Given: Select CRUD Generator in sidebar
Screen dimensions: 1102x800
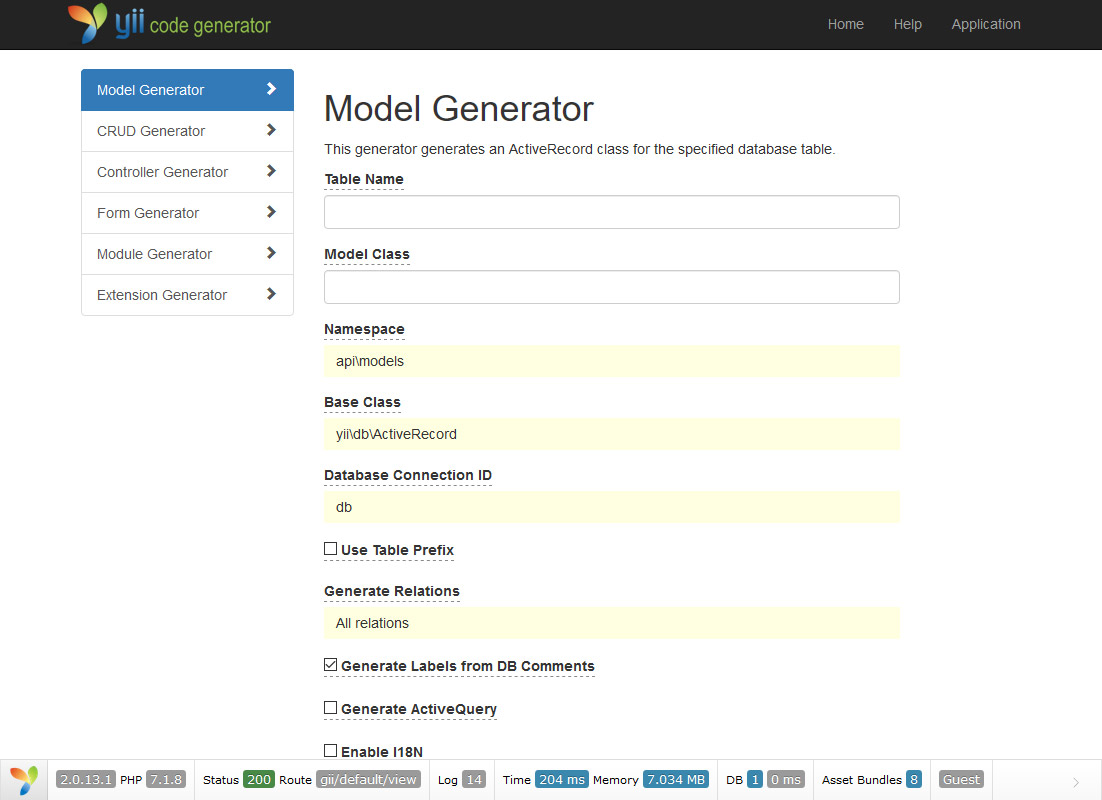Looking at the screenshot, I should tap(187, 131).
